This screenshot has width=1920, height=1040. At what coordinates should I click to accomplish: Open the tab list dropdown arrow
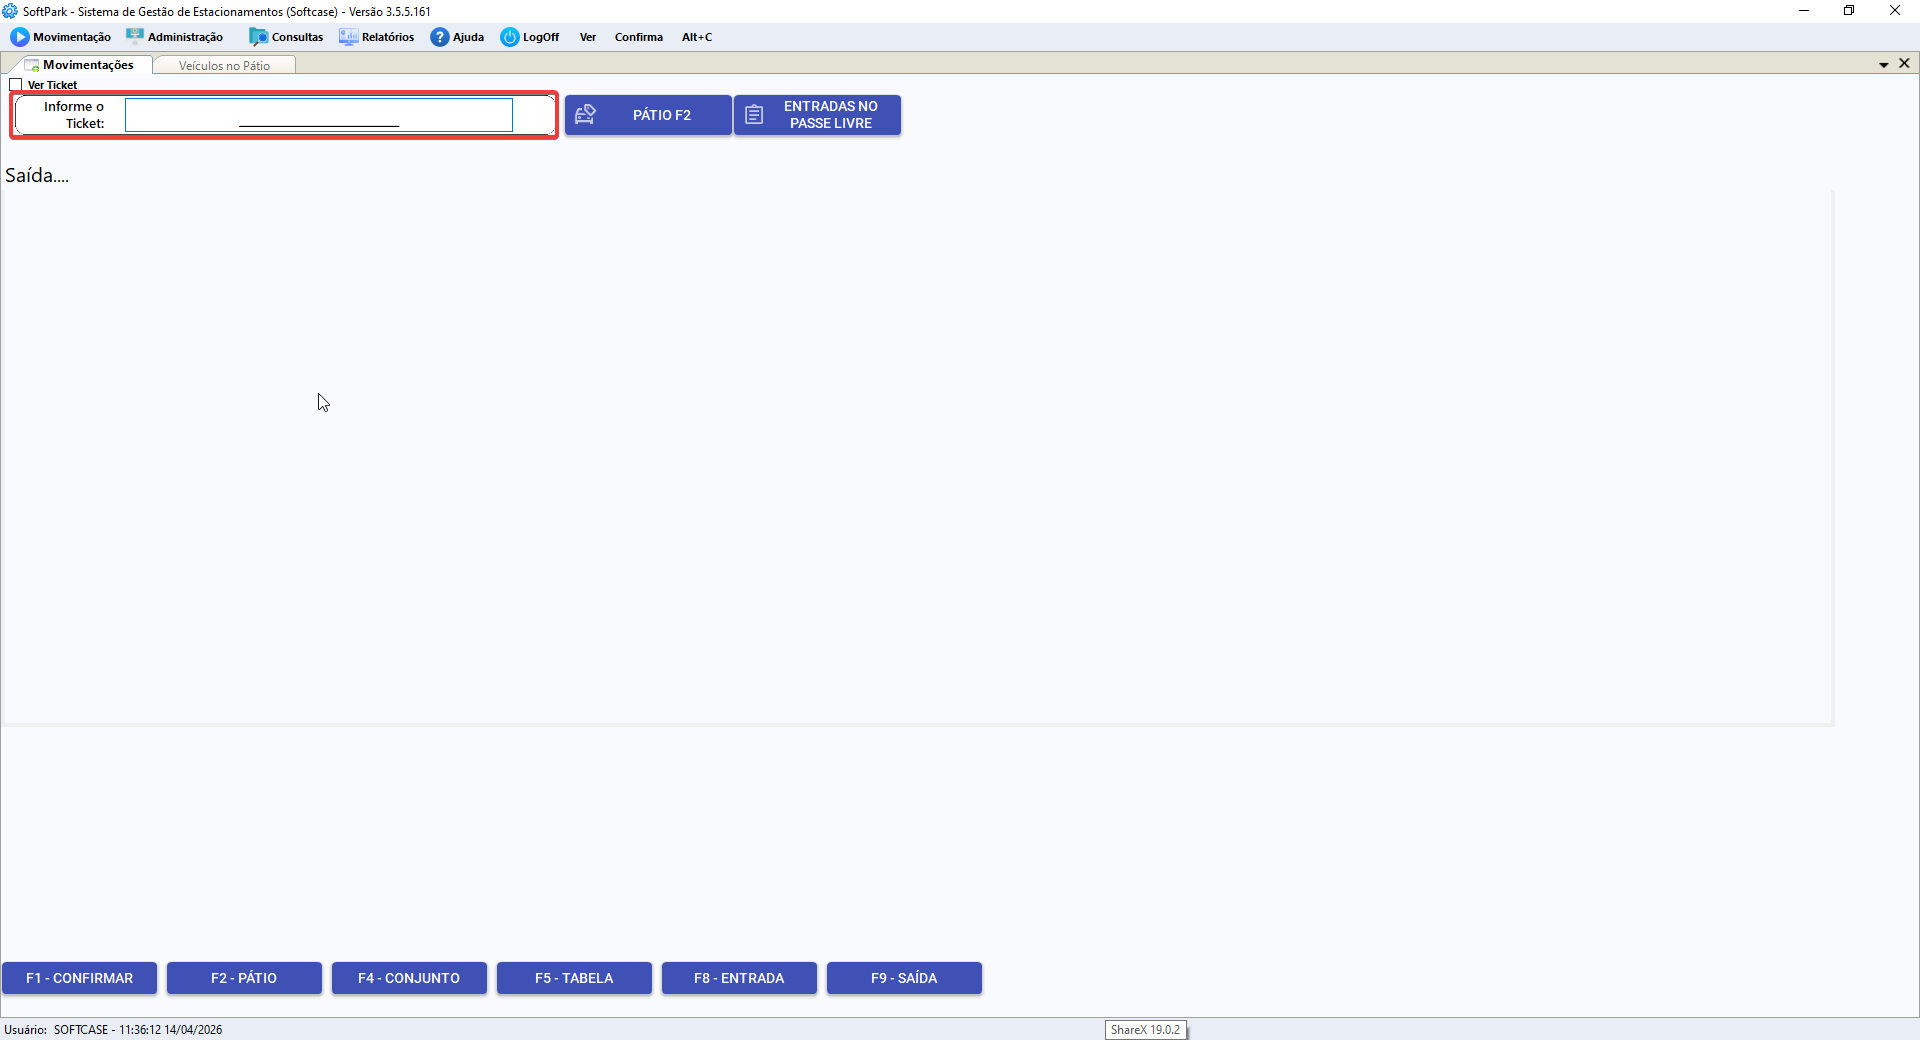[x=1884, y=64]
